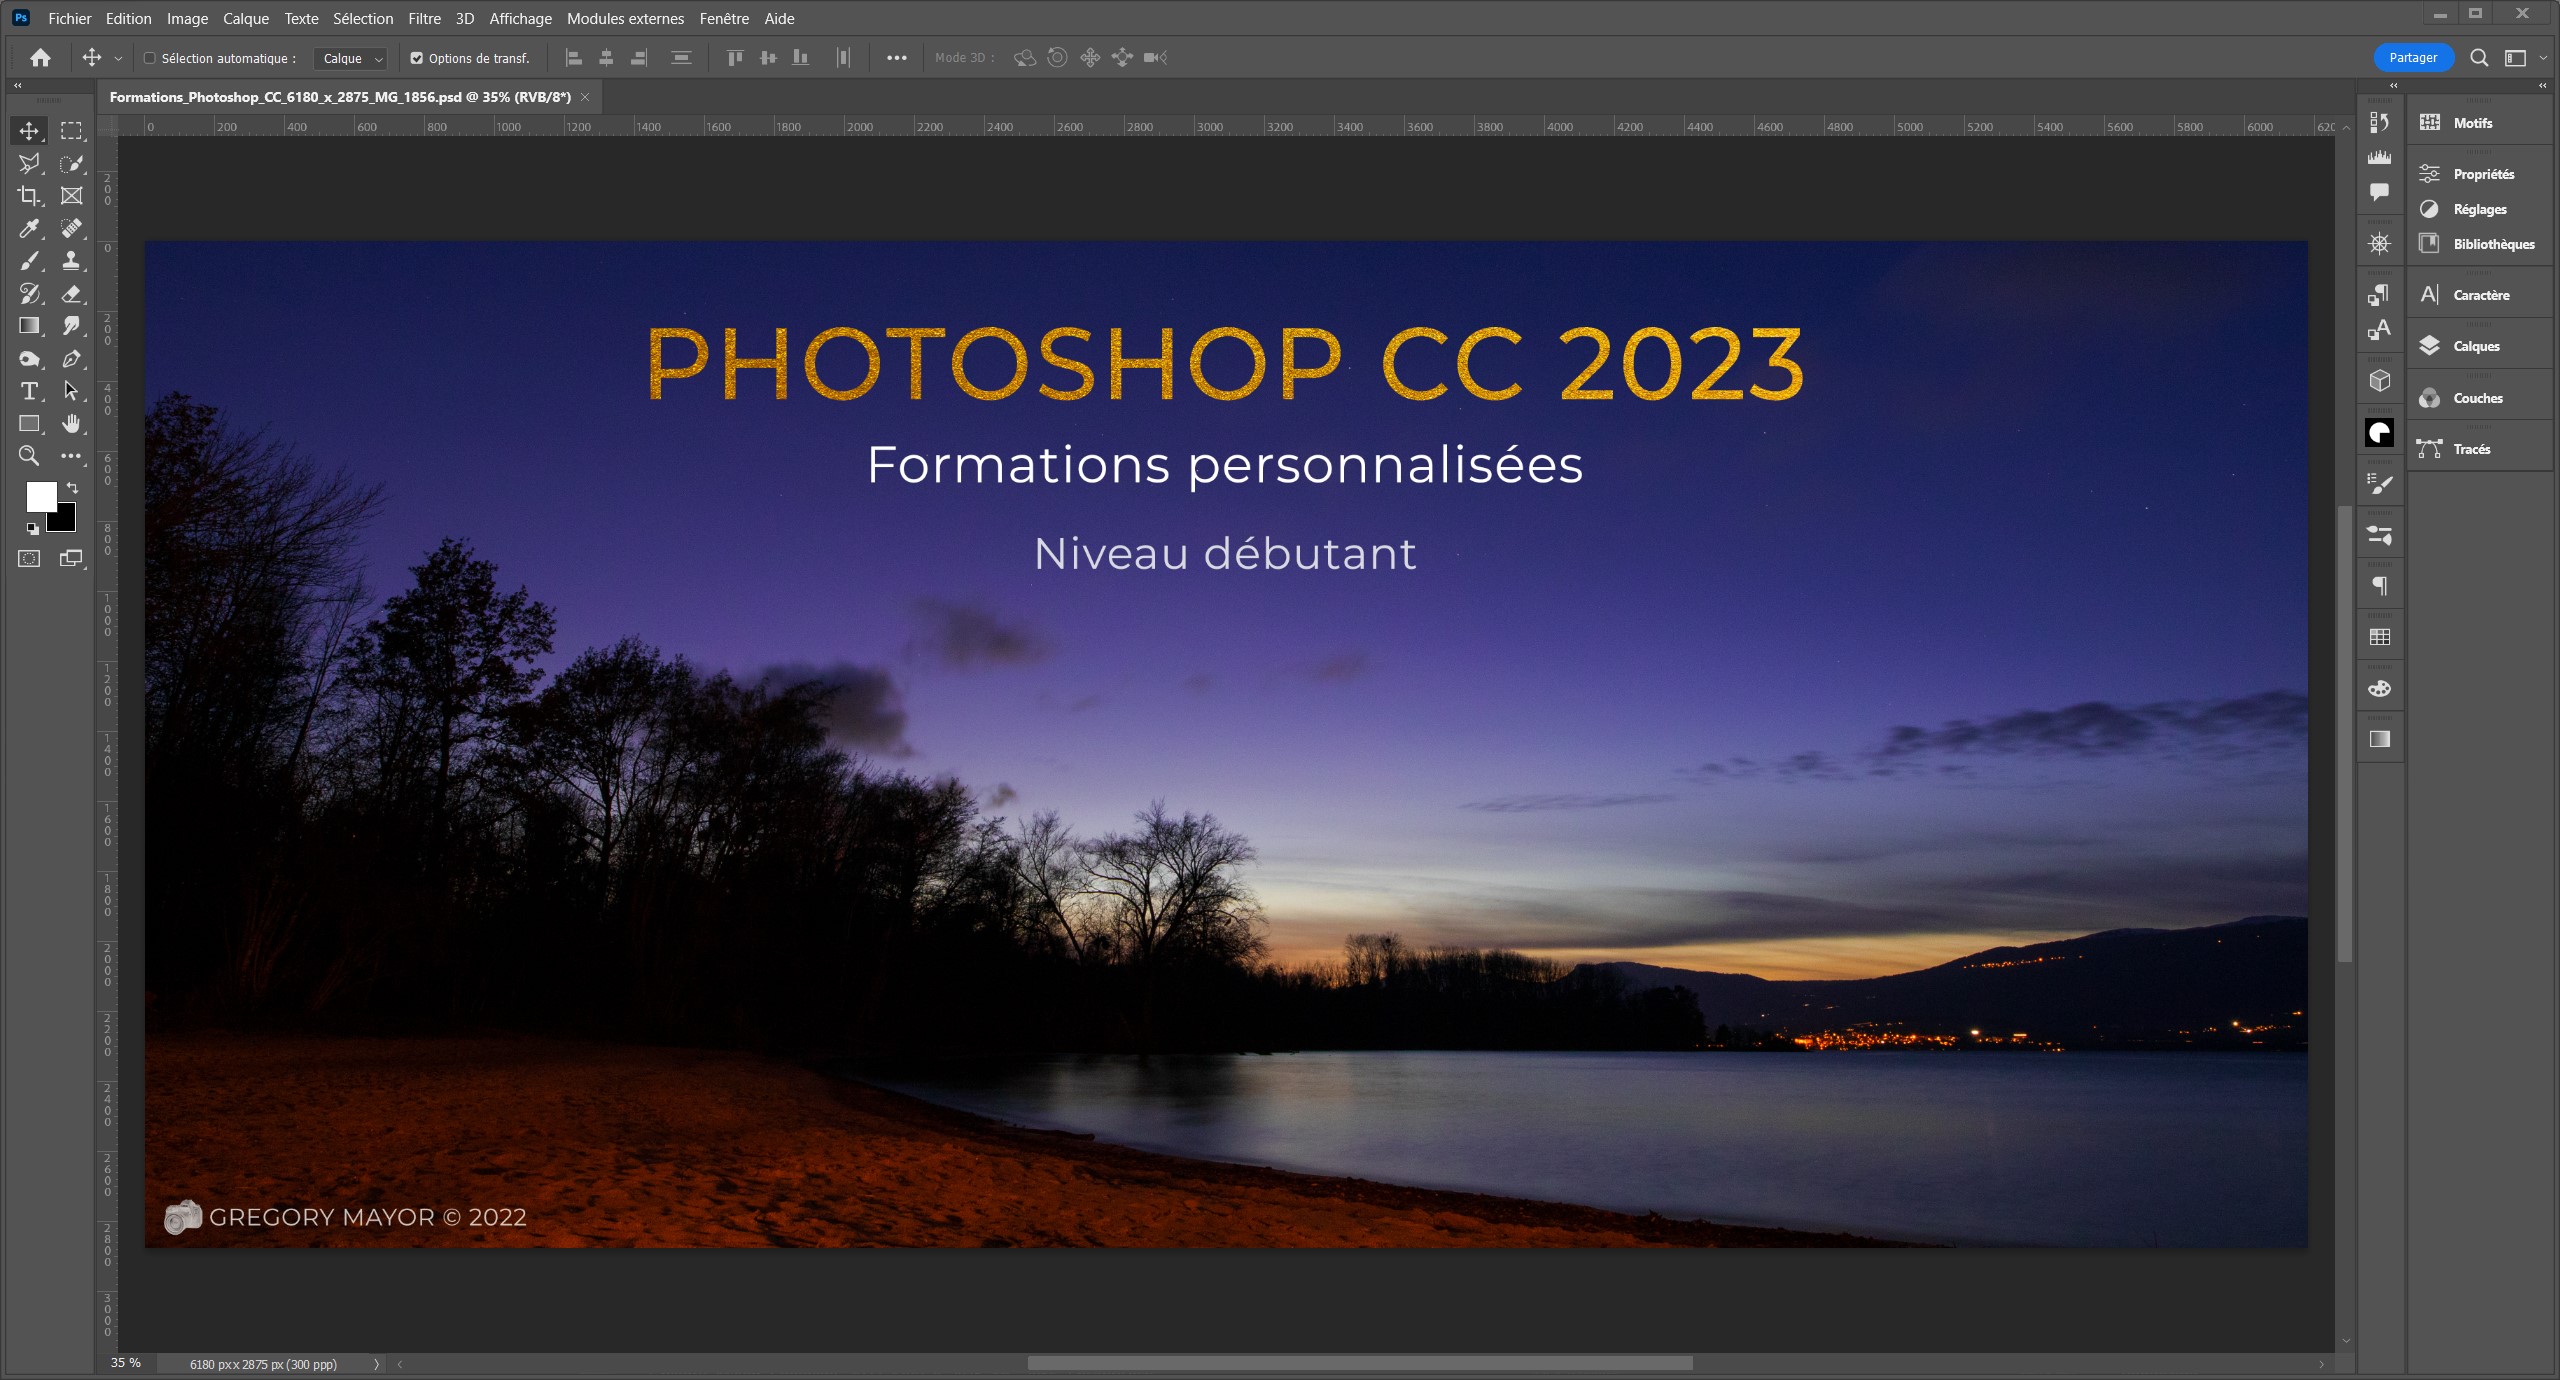2560x1380 pixels.
Task: Click the horizontal scrollbar thumb
Action: [x=1360, y=1364]
